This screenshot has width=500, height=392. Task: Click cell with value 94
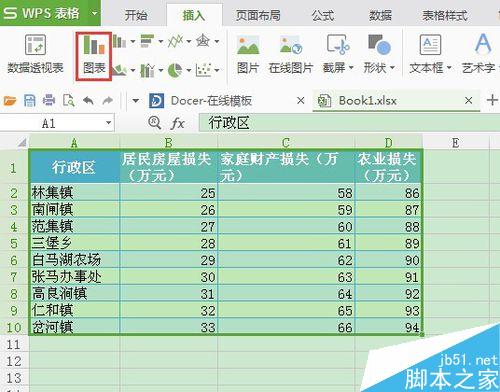(x=389, y=327)
